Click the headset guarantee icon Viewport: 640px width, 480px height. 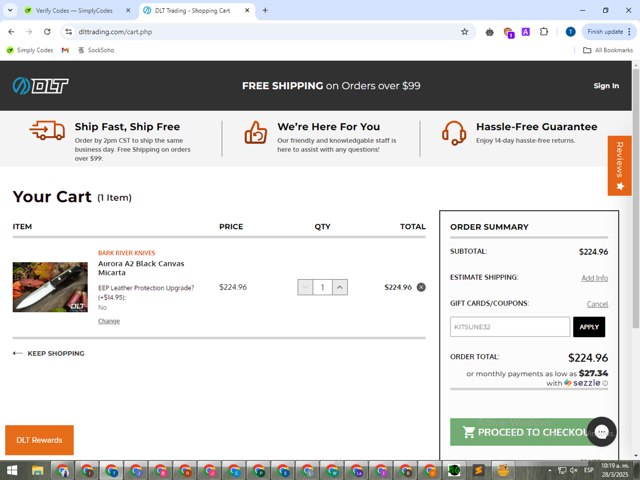pos(454,133)
